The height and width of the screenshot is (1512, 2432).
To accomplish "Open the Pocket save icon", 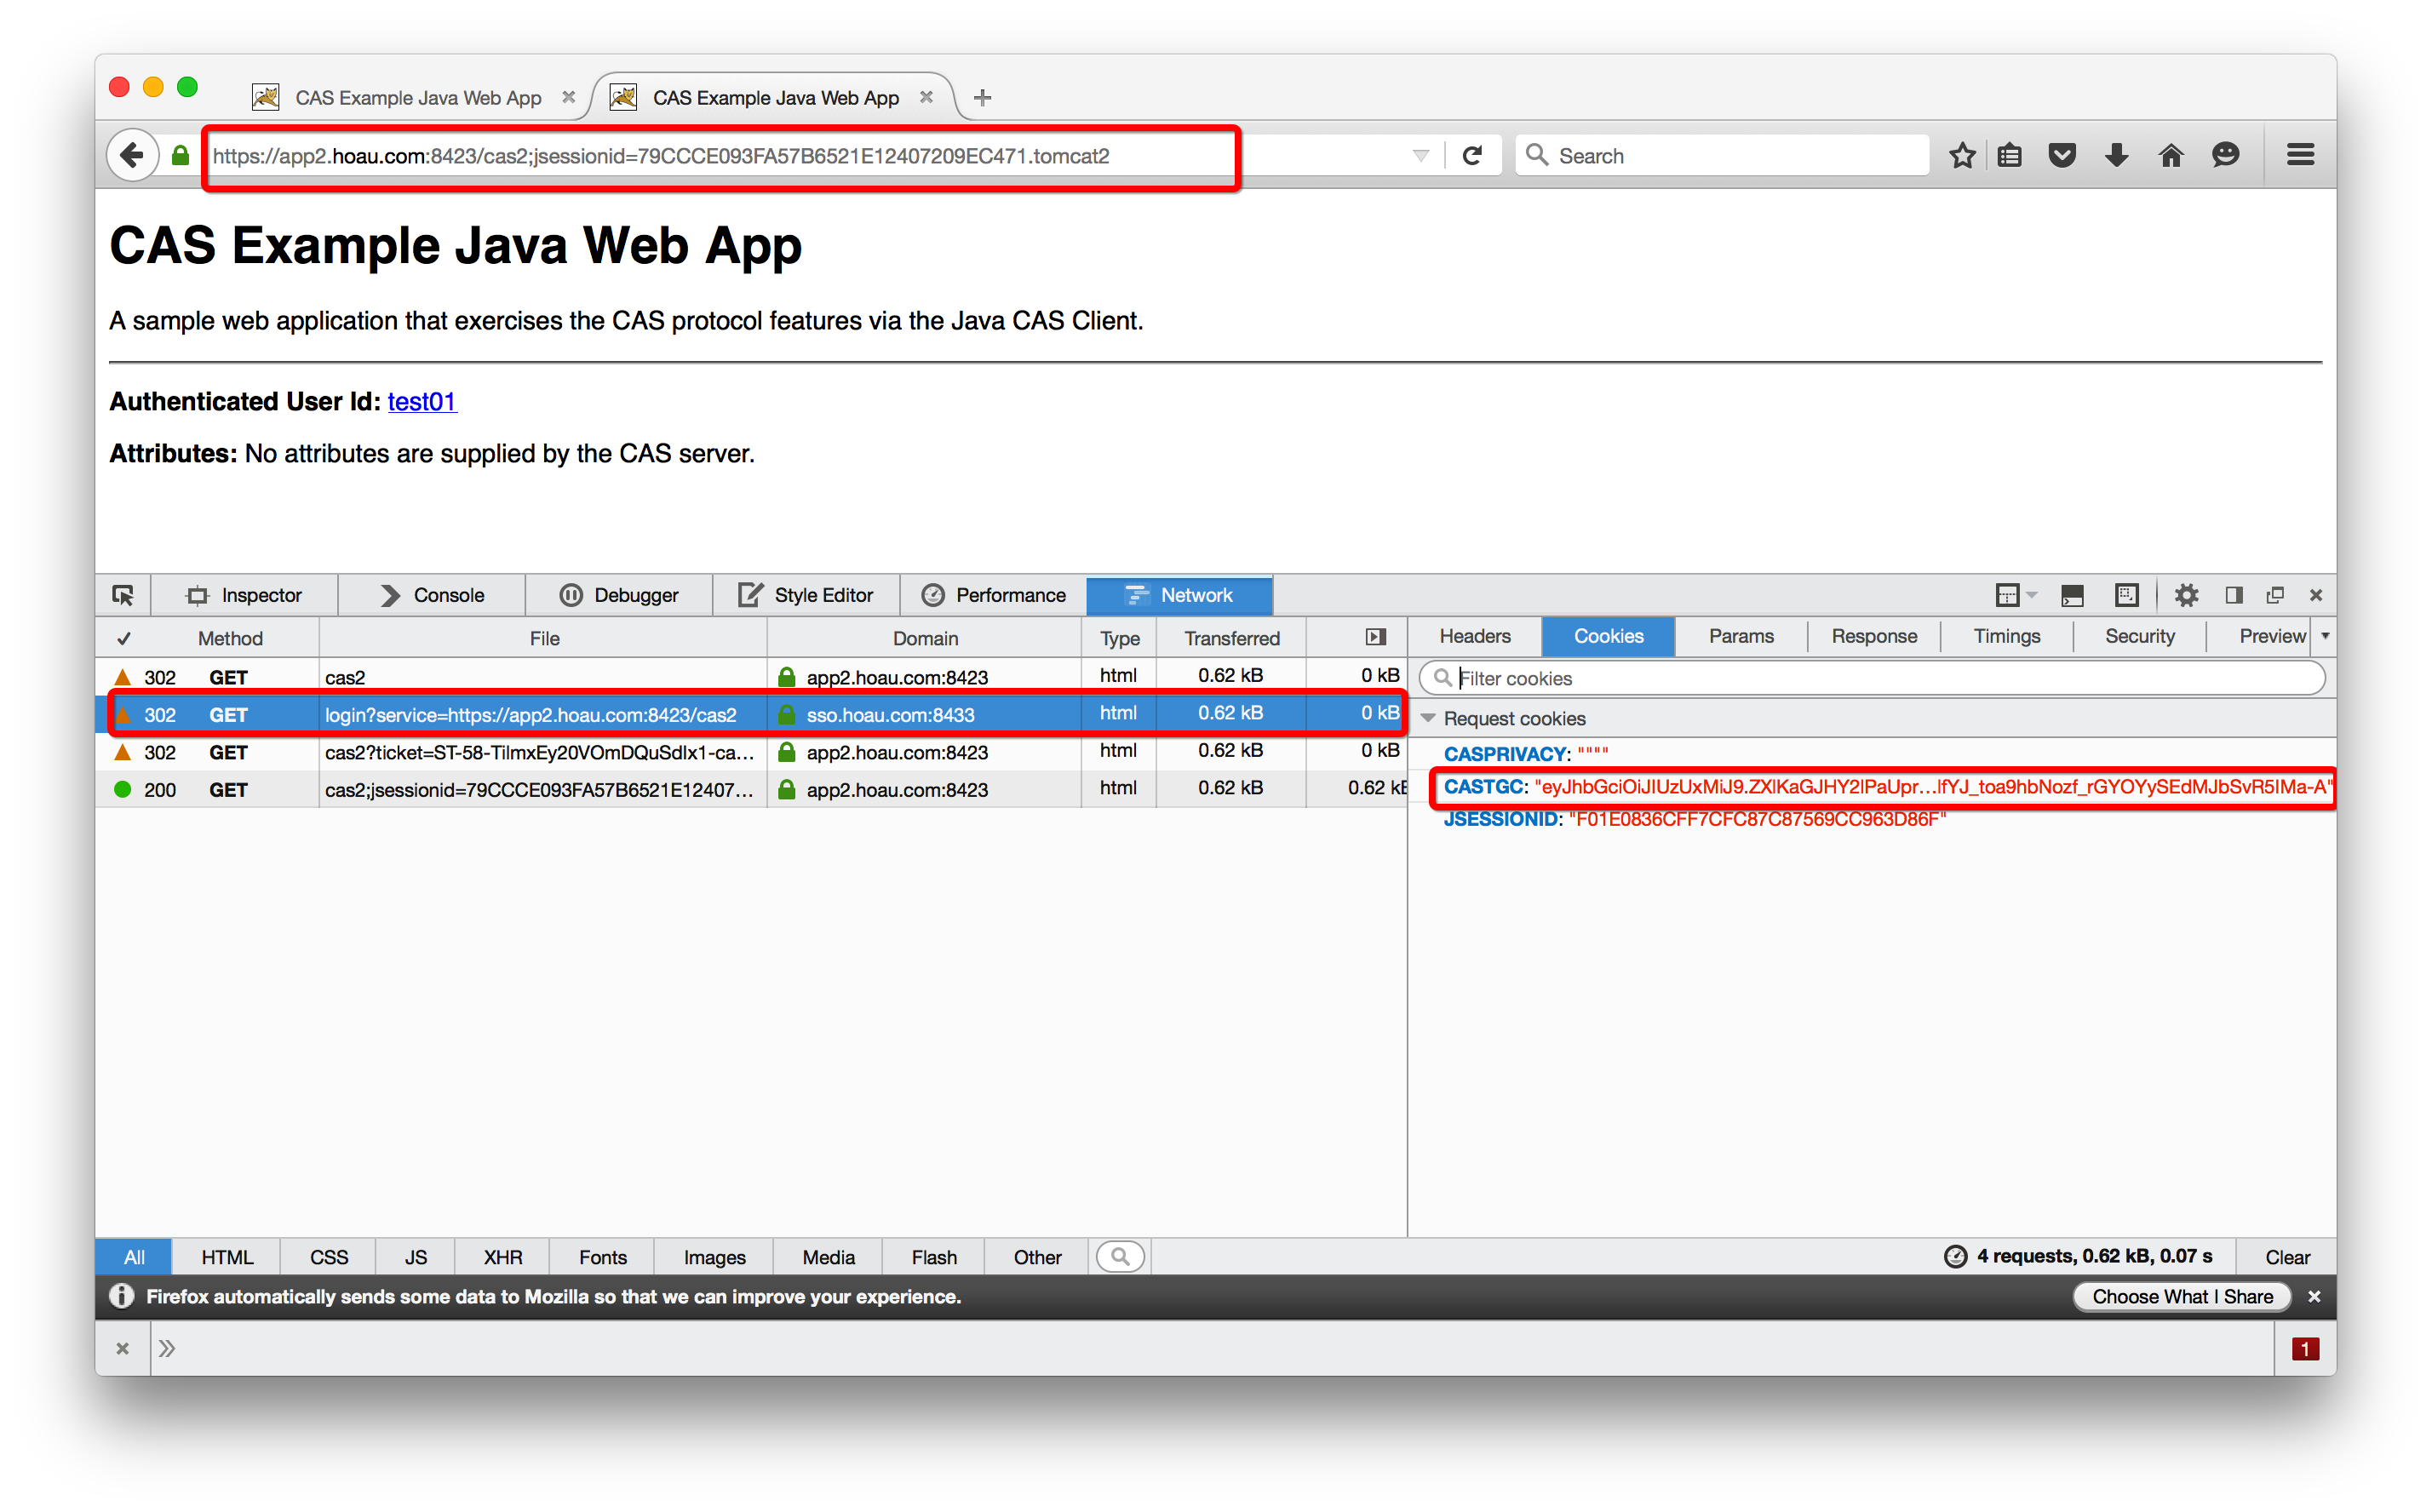I will click(x=2062, y=155).
